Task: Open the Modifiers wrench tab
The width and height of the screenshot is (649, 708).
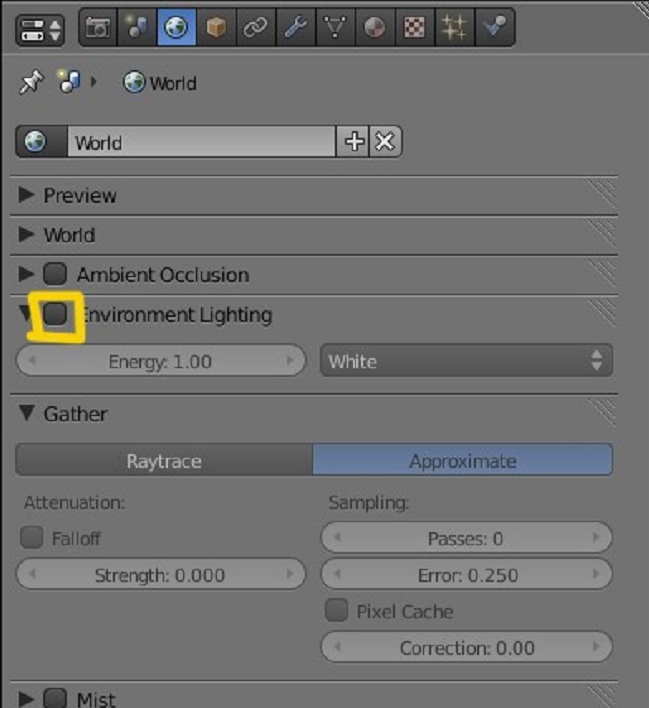Action: tap(293, 28)
